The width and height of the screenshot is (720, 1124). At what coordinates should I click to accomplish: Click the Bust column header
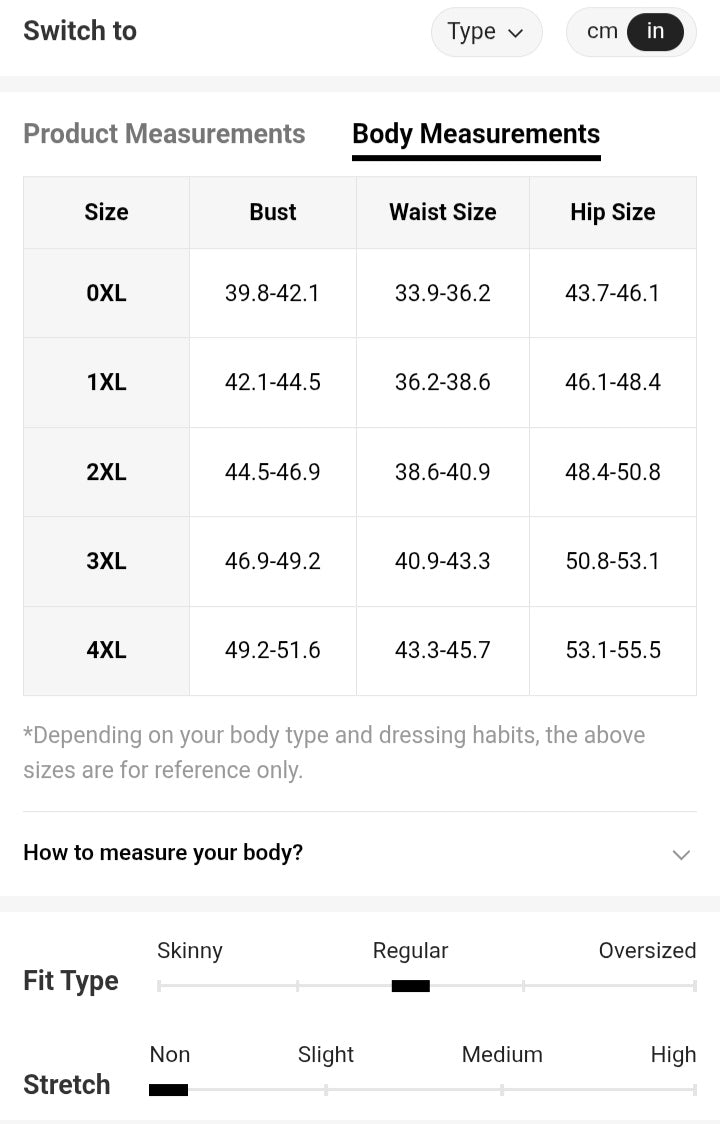[273, 212]
